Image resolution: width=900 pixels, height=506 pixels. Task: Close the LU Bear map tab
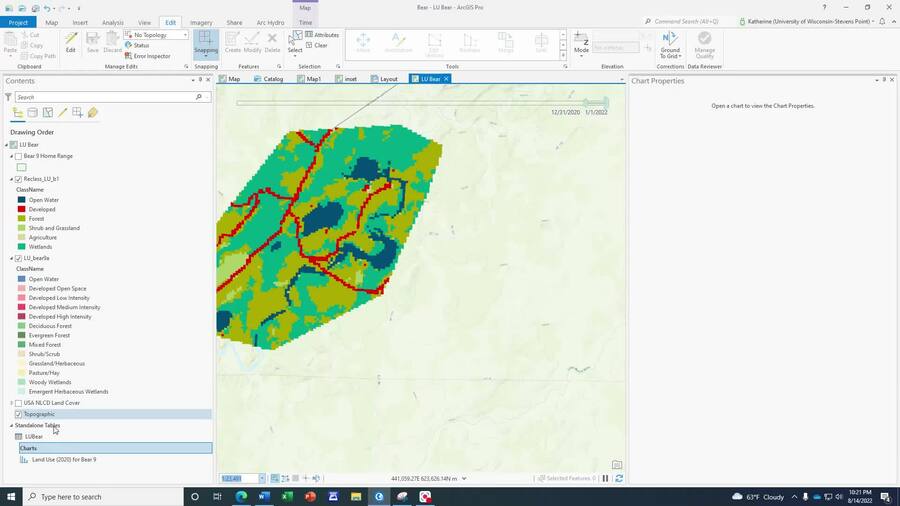point(446,79)
